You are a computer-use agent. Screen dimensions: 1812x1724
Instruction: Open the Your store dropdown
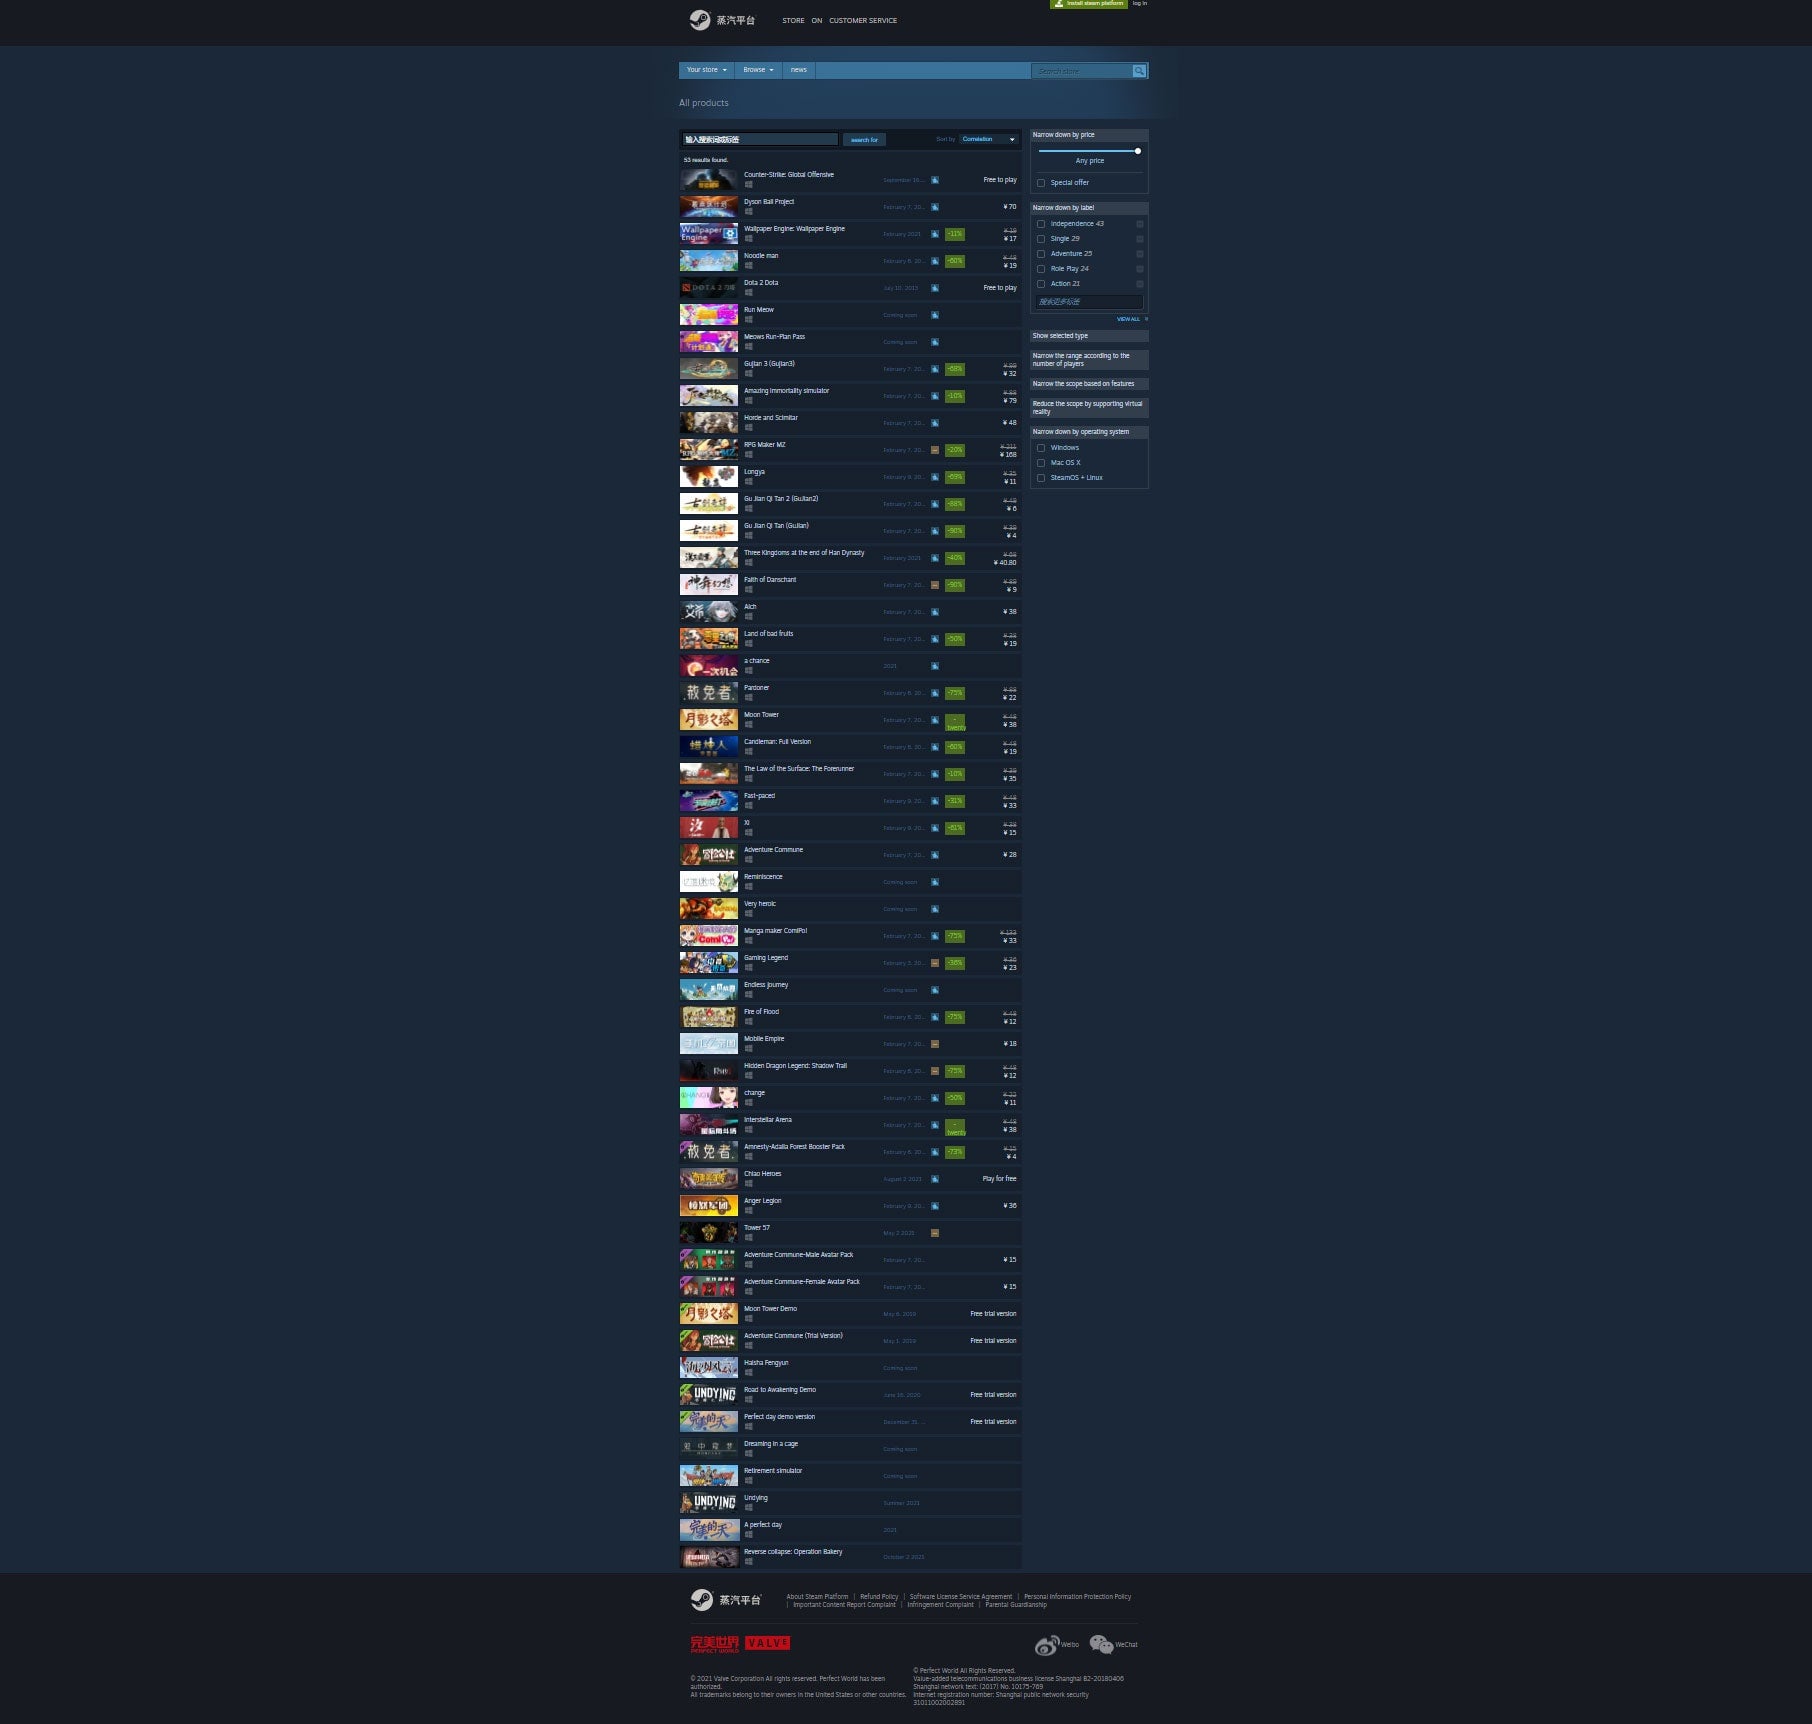pos(703,70)
